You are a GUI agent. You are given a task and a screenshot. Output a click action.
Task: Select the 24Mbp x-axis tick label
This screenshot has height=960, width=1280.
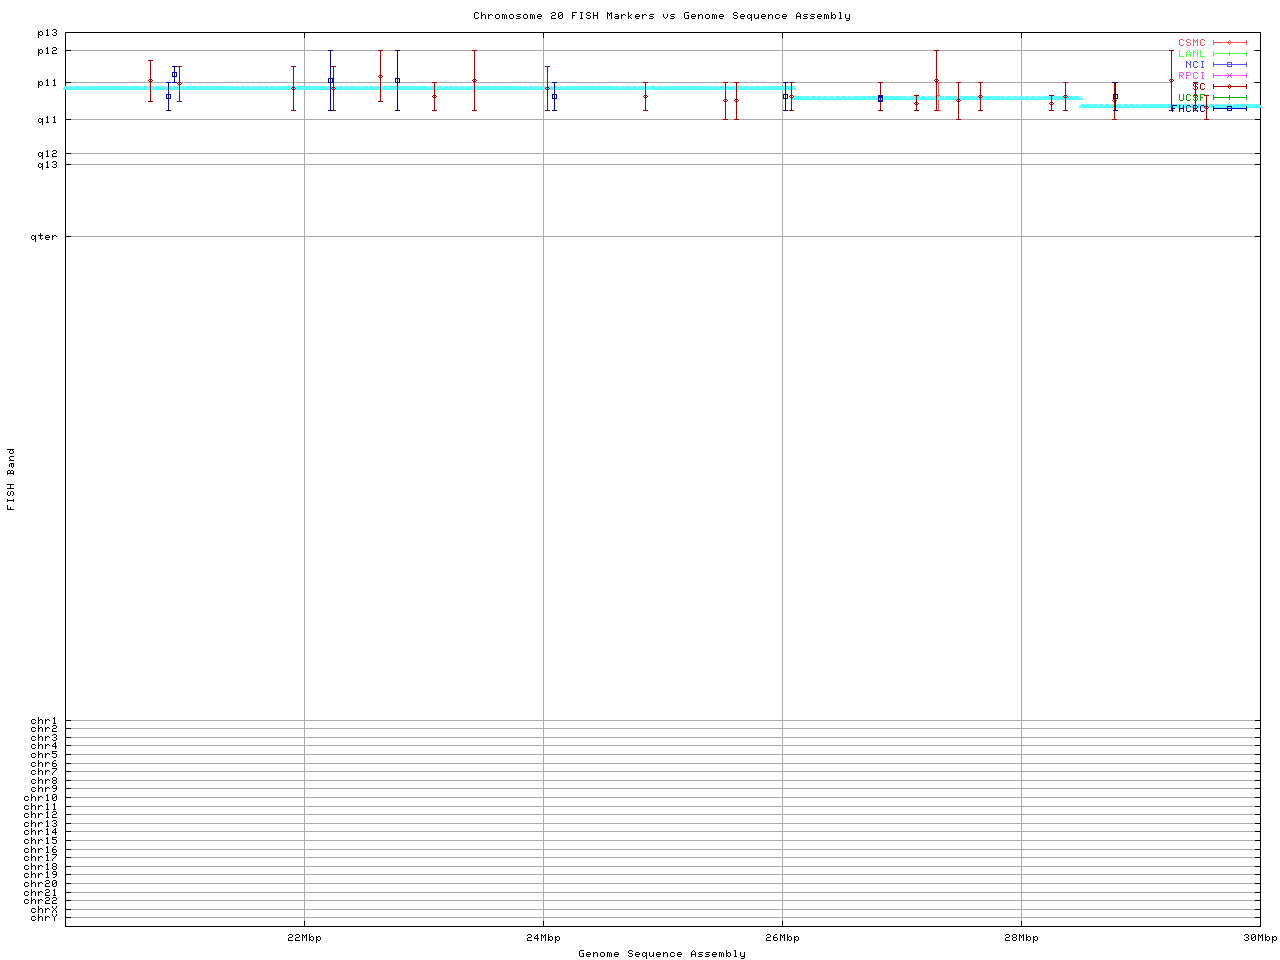543,938
